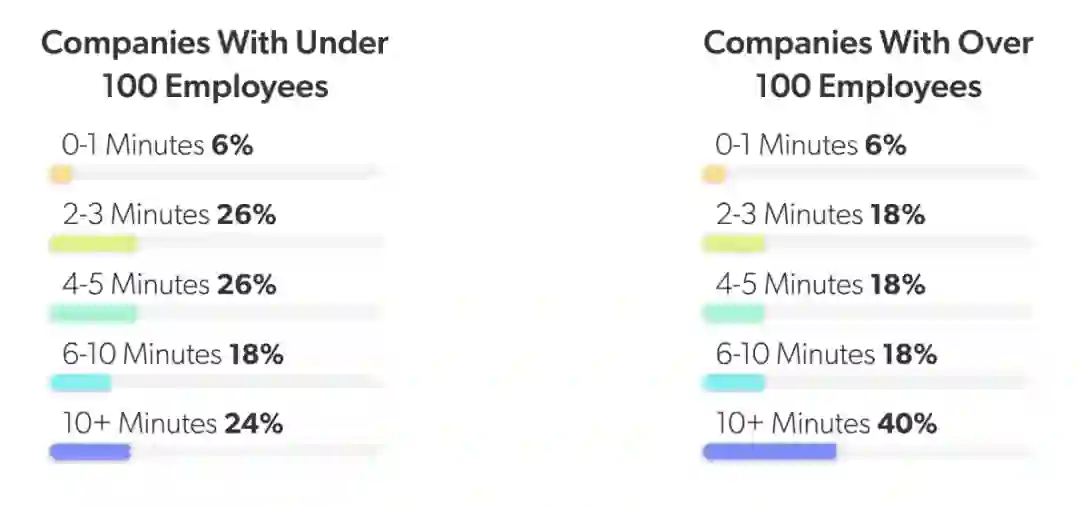
Task: Select the "4-5 Minutes 18%" label
Action: [x=819, y=285]
